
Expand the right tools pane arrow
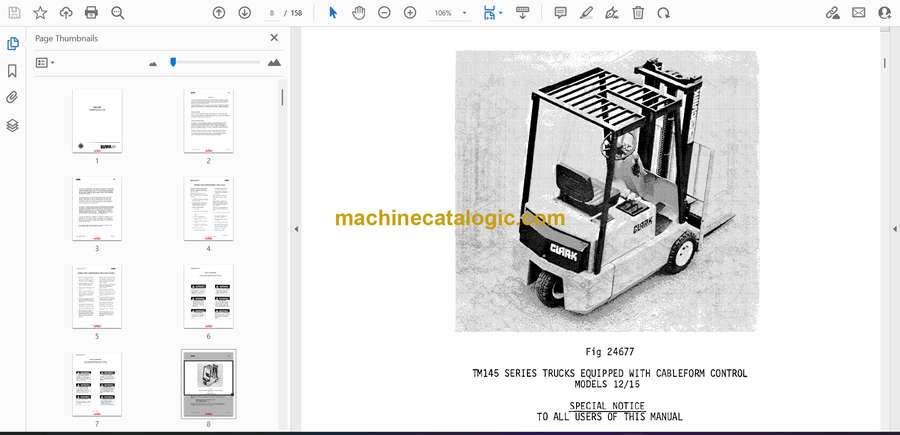point(894,229)
